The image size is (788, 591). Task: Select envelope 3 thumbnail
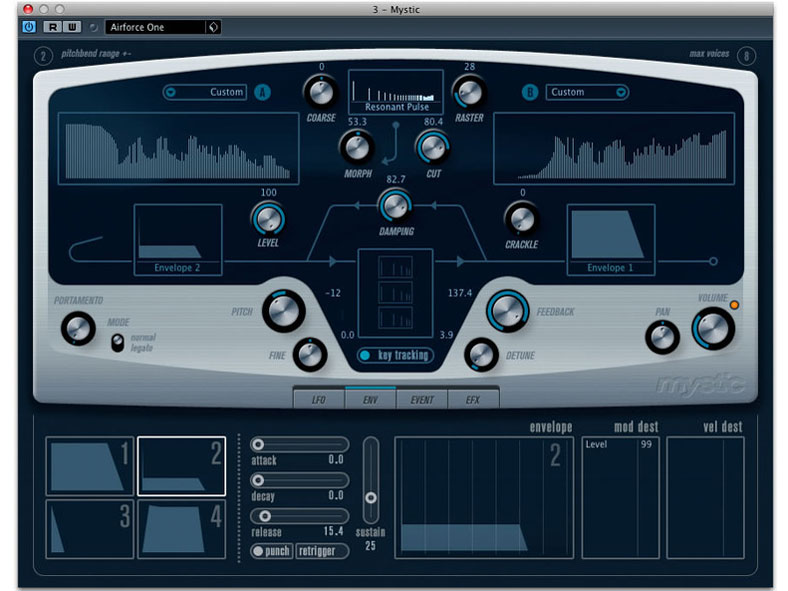[89, 529]
